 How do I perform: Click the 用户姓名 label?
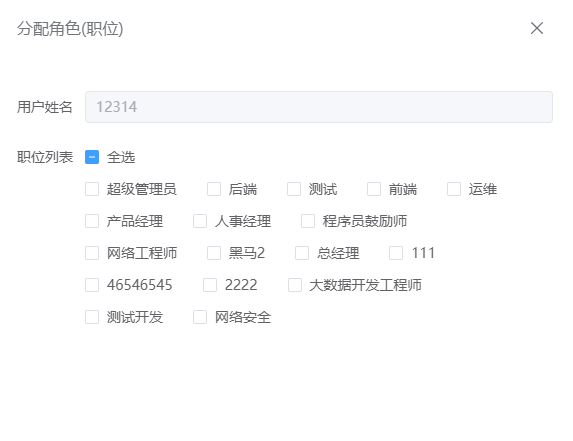point(45,107)
